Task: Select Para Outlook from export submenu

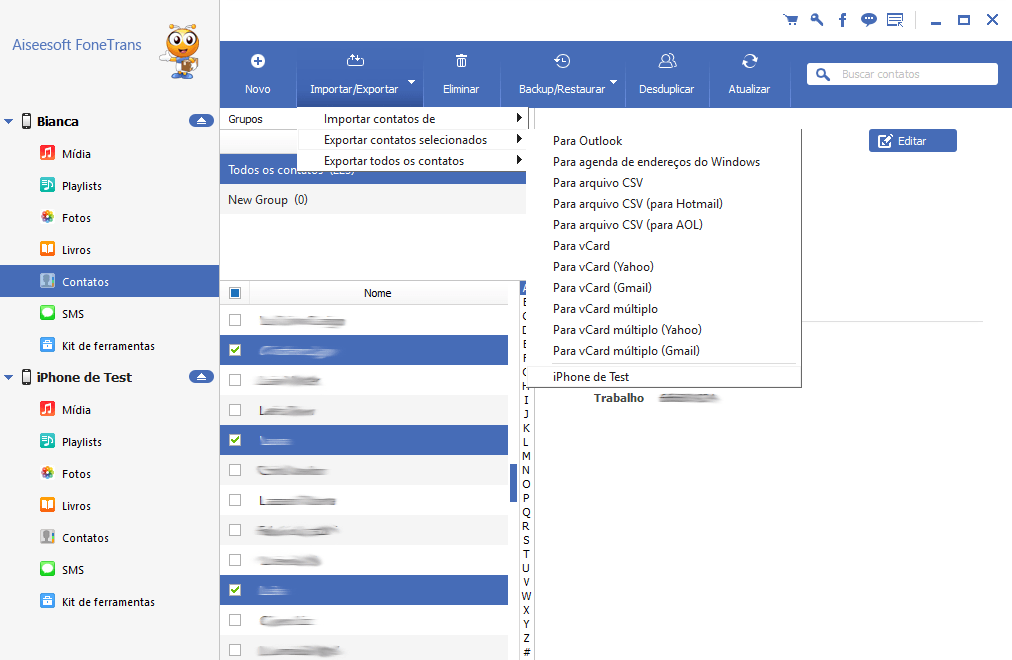Action: 587,141
